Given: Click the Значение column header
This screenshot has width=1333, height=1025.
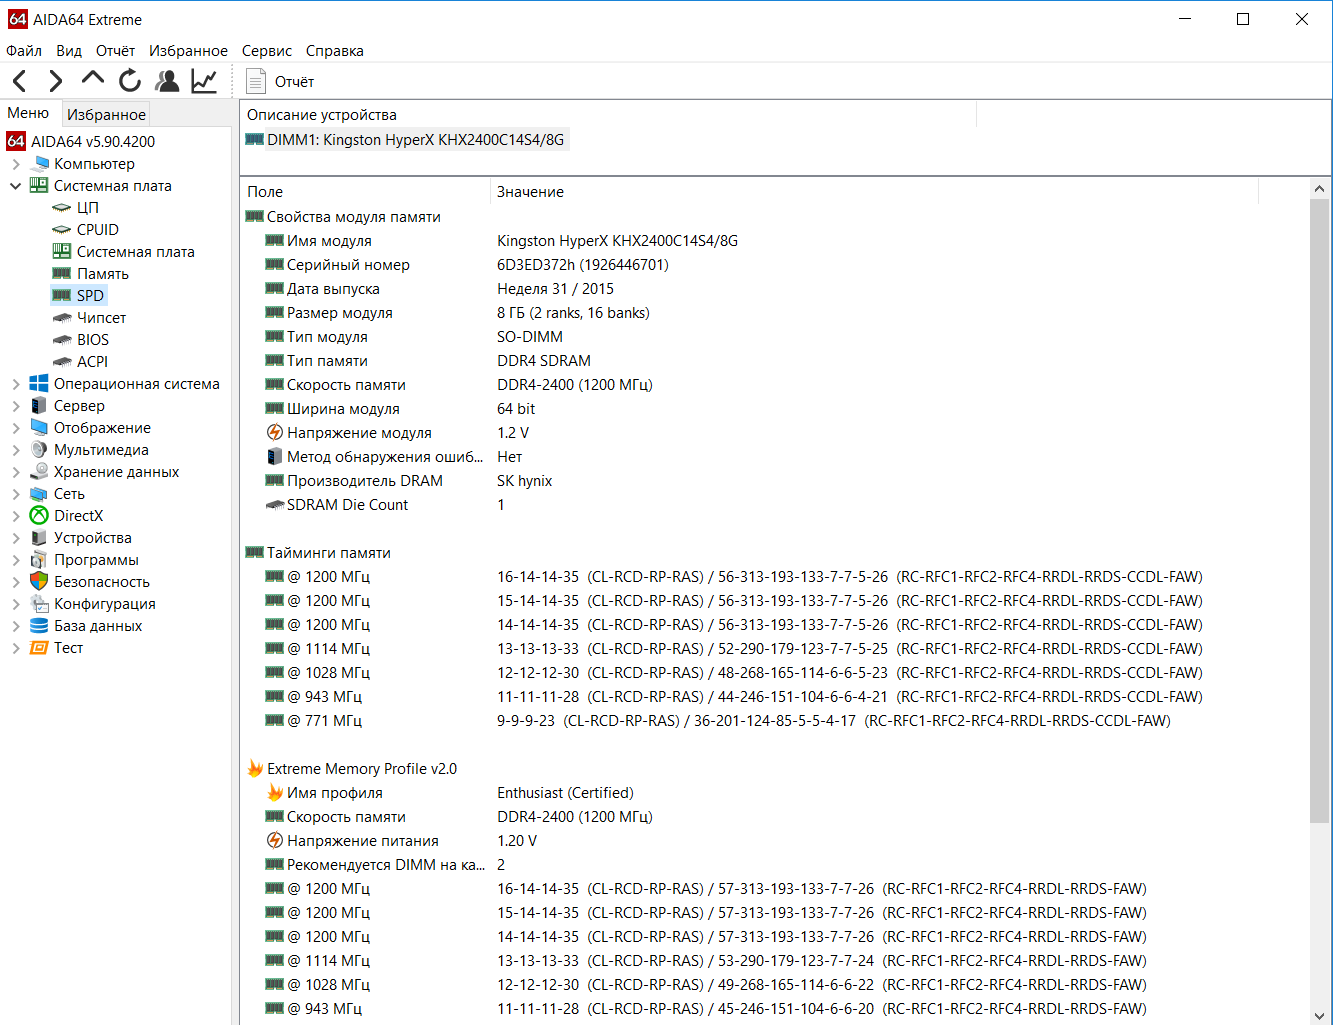Looking at the screenshot, I should (874, 192).
